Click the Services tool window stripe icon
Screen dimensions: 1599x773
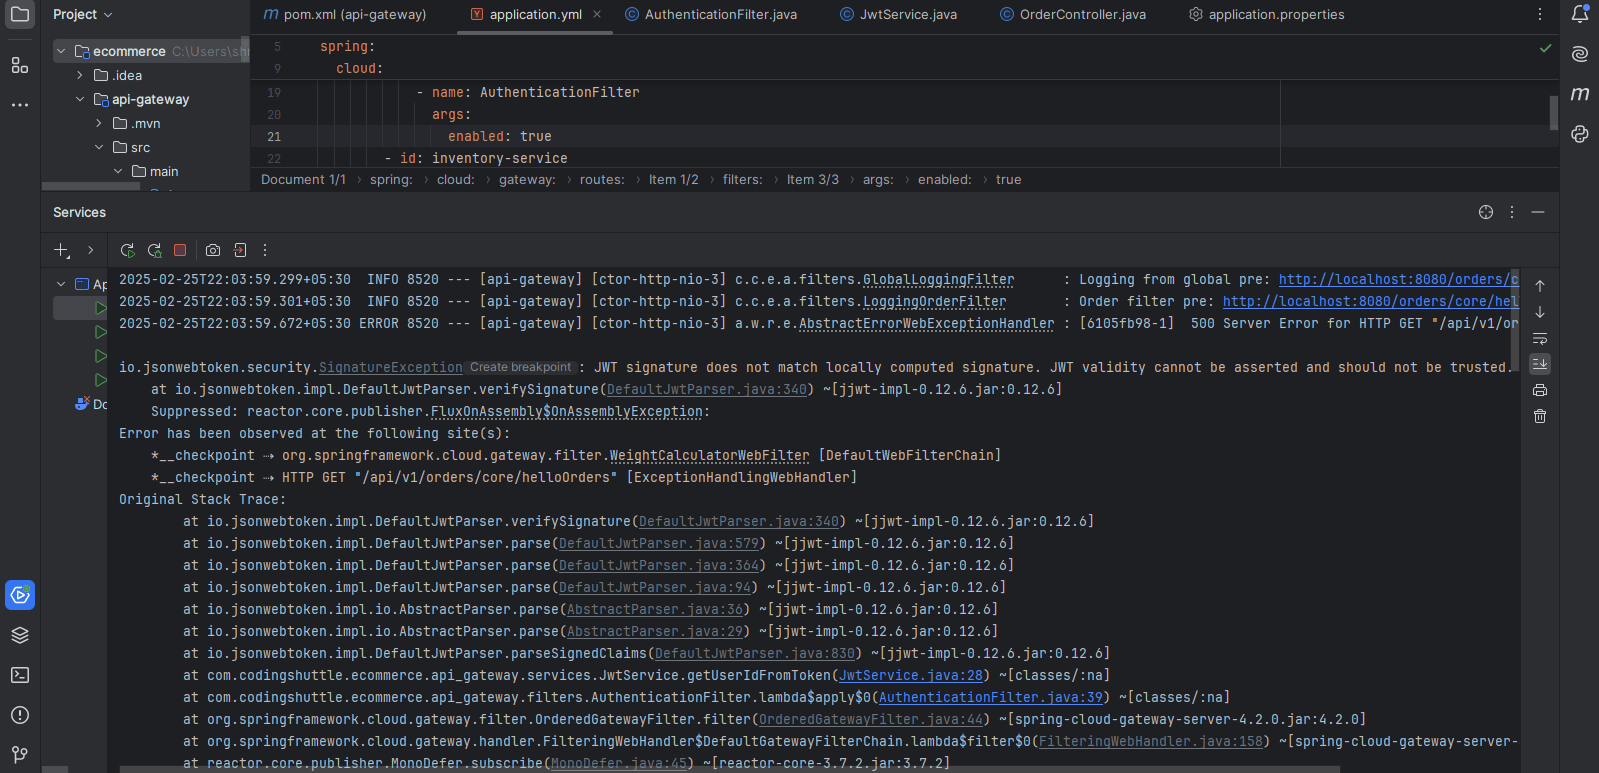(20, 595)
